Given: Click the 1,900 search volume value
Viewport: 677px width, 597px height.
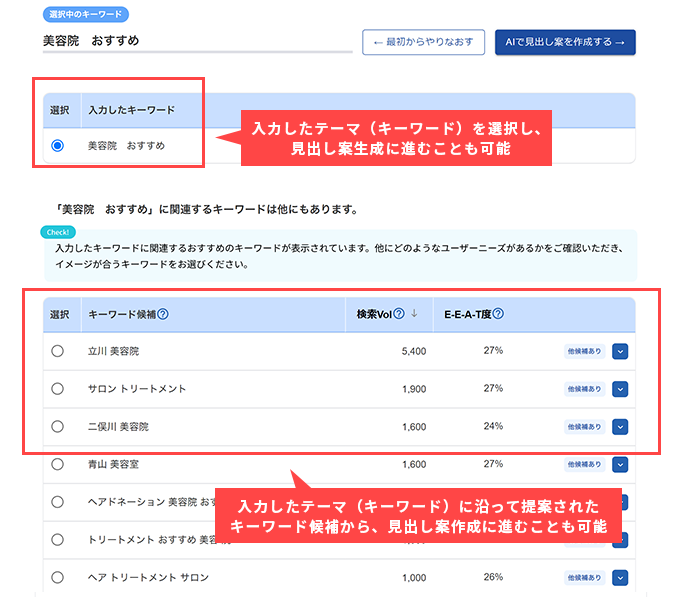Looking at the screenshot, I should point(414,389).
